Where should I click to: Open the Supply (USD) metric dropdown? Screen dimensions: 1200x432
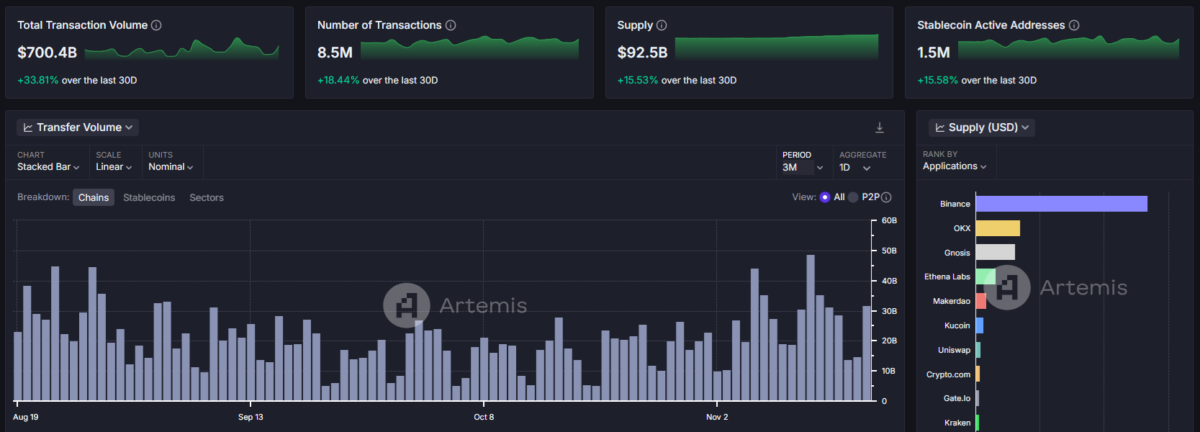tap(981, 127)
